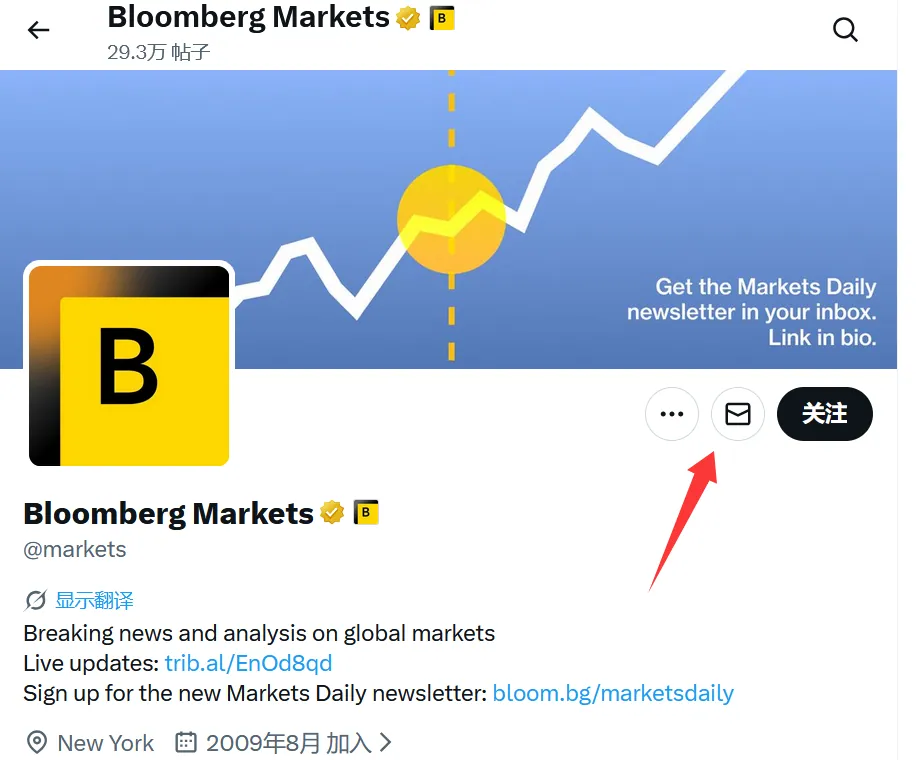This screenshot has width=923, height=760.
Task: Click the Bloomberg affiliate badge in the top header
Action: (442, 17)
